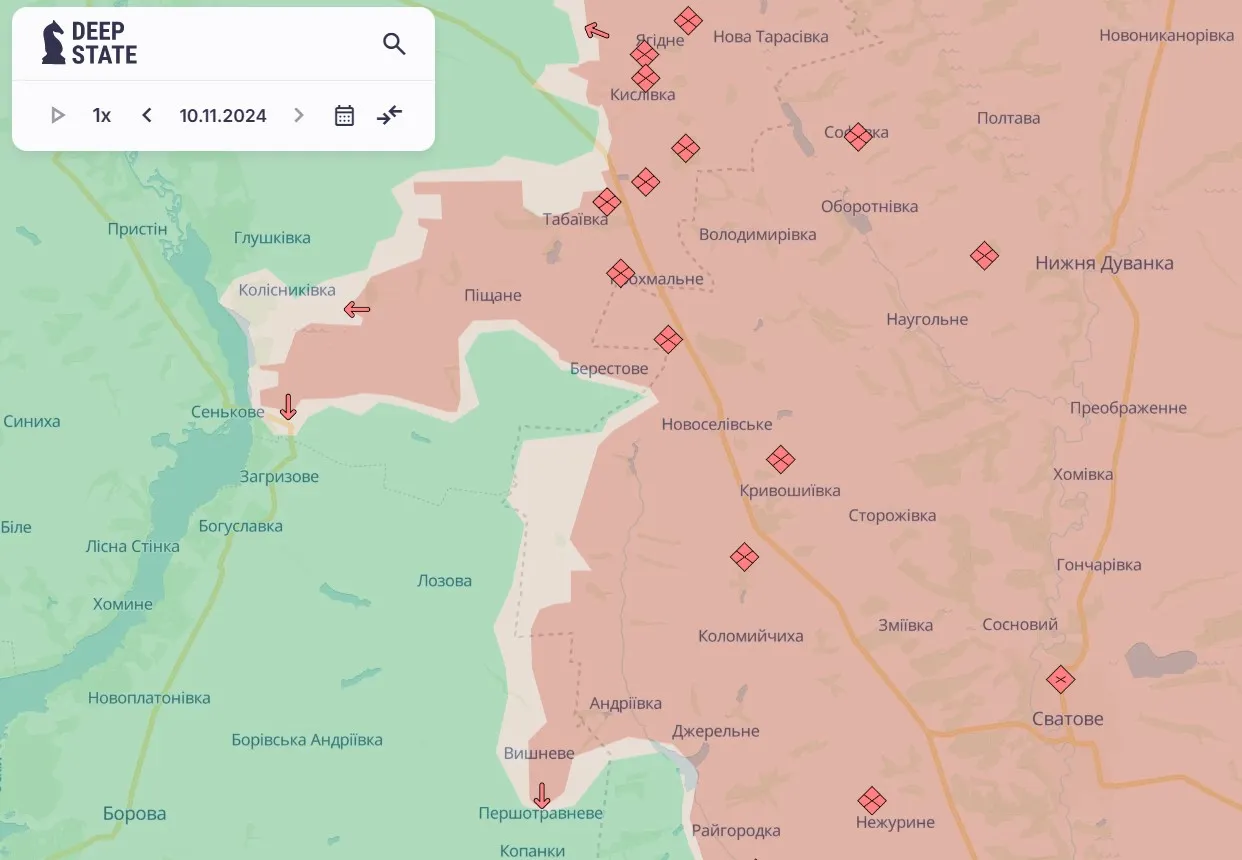This screenshot has width=1242, height=860.
Task: Open the calendar date picker
Action: coord(344,115)
